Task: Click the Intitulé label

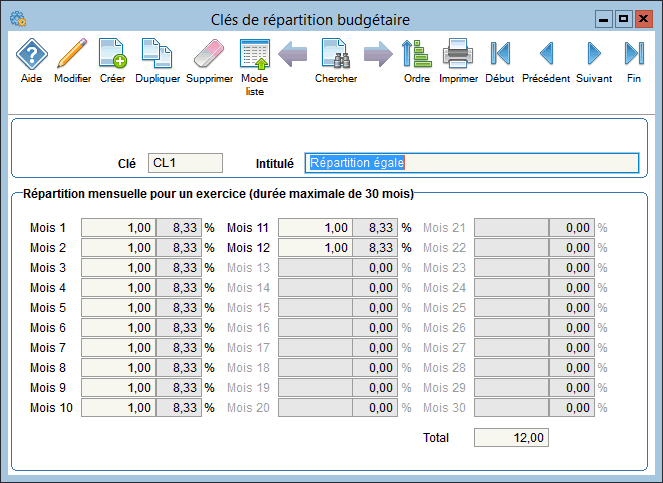Action: (274, 163)
